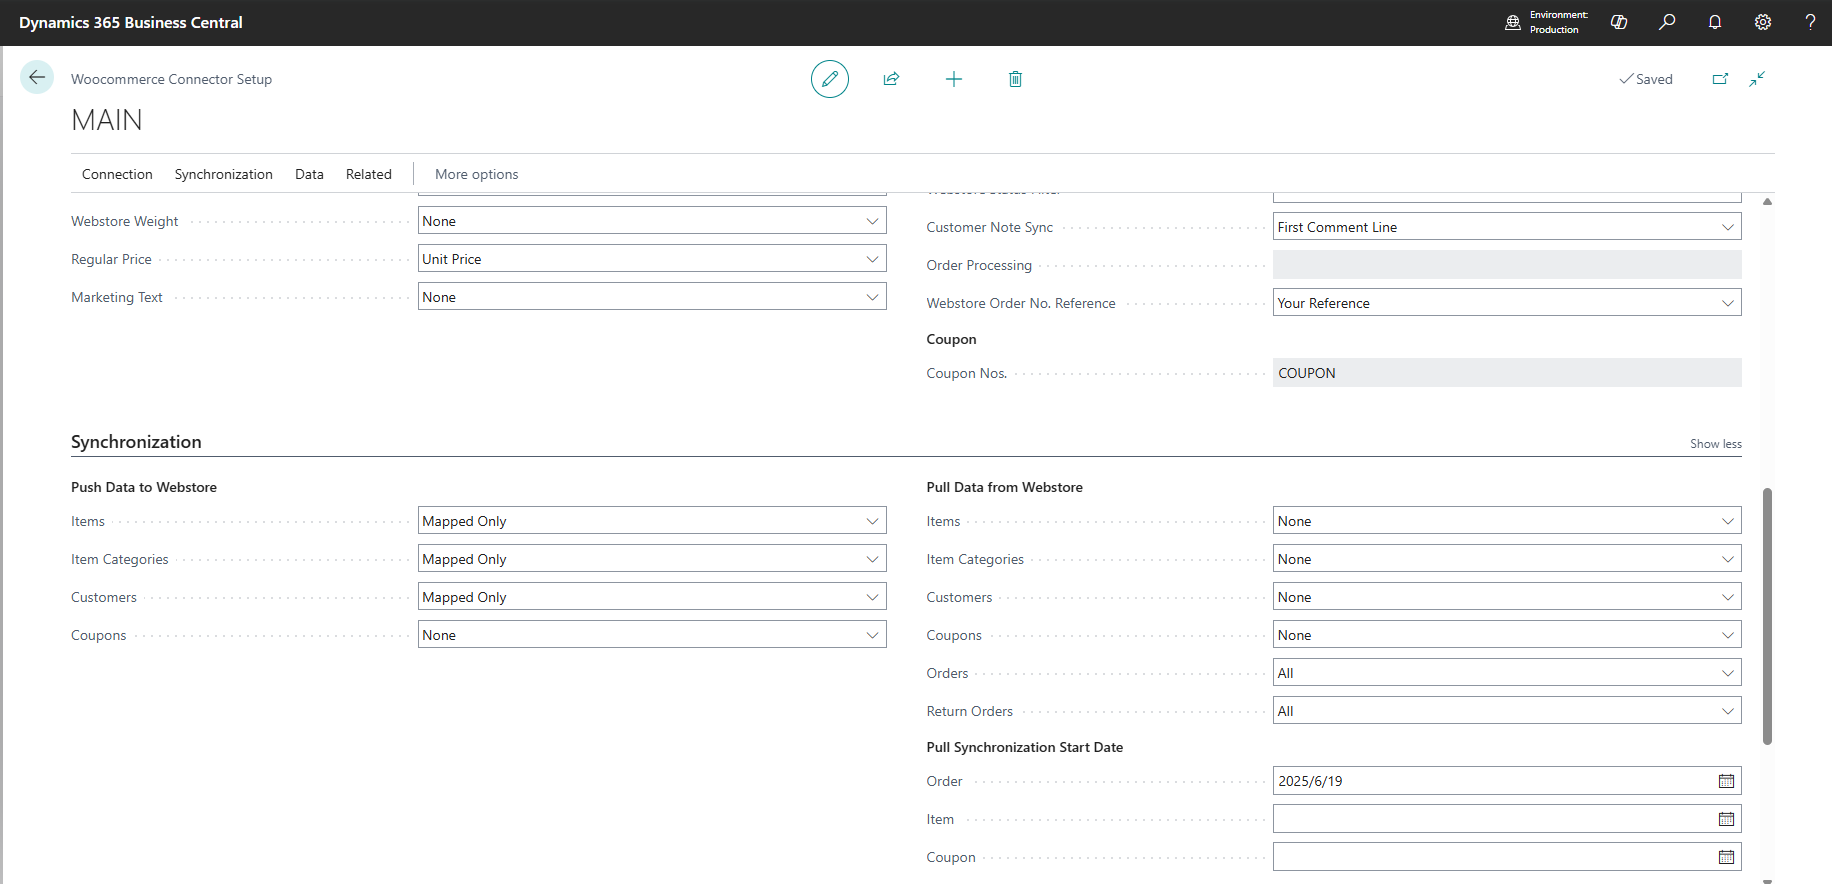Screen dimensions: 1832x884
Task: Click the Coupon Nos. COUPON field
Action: 1507,373
